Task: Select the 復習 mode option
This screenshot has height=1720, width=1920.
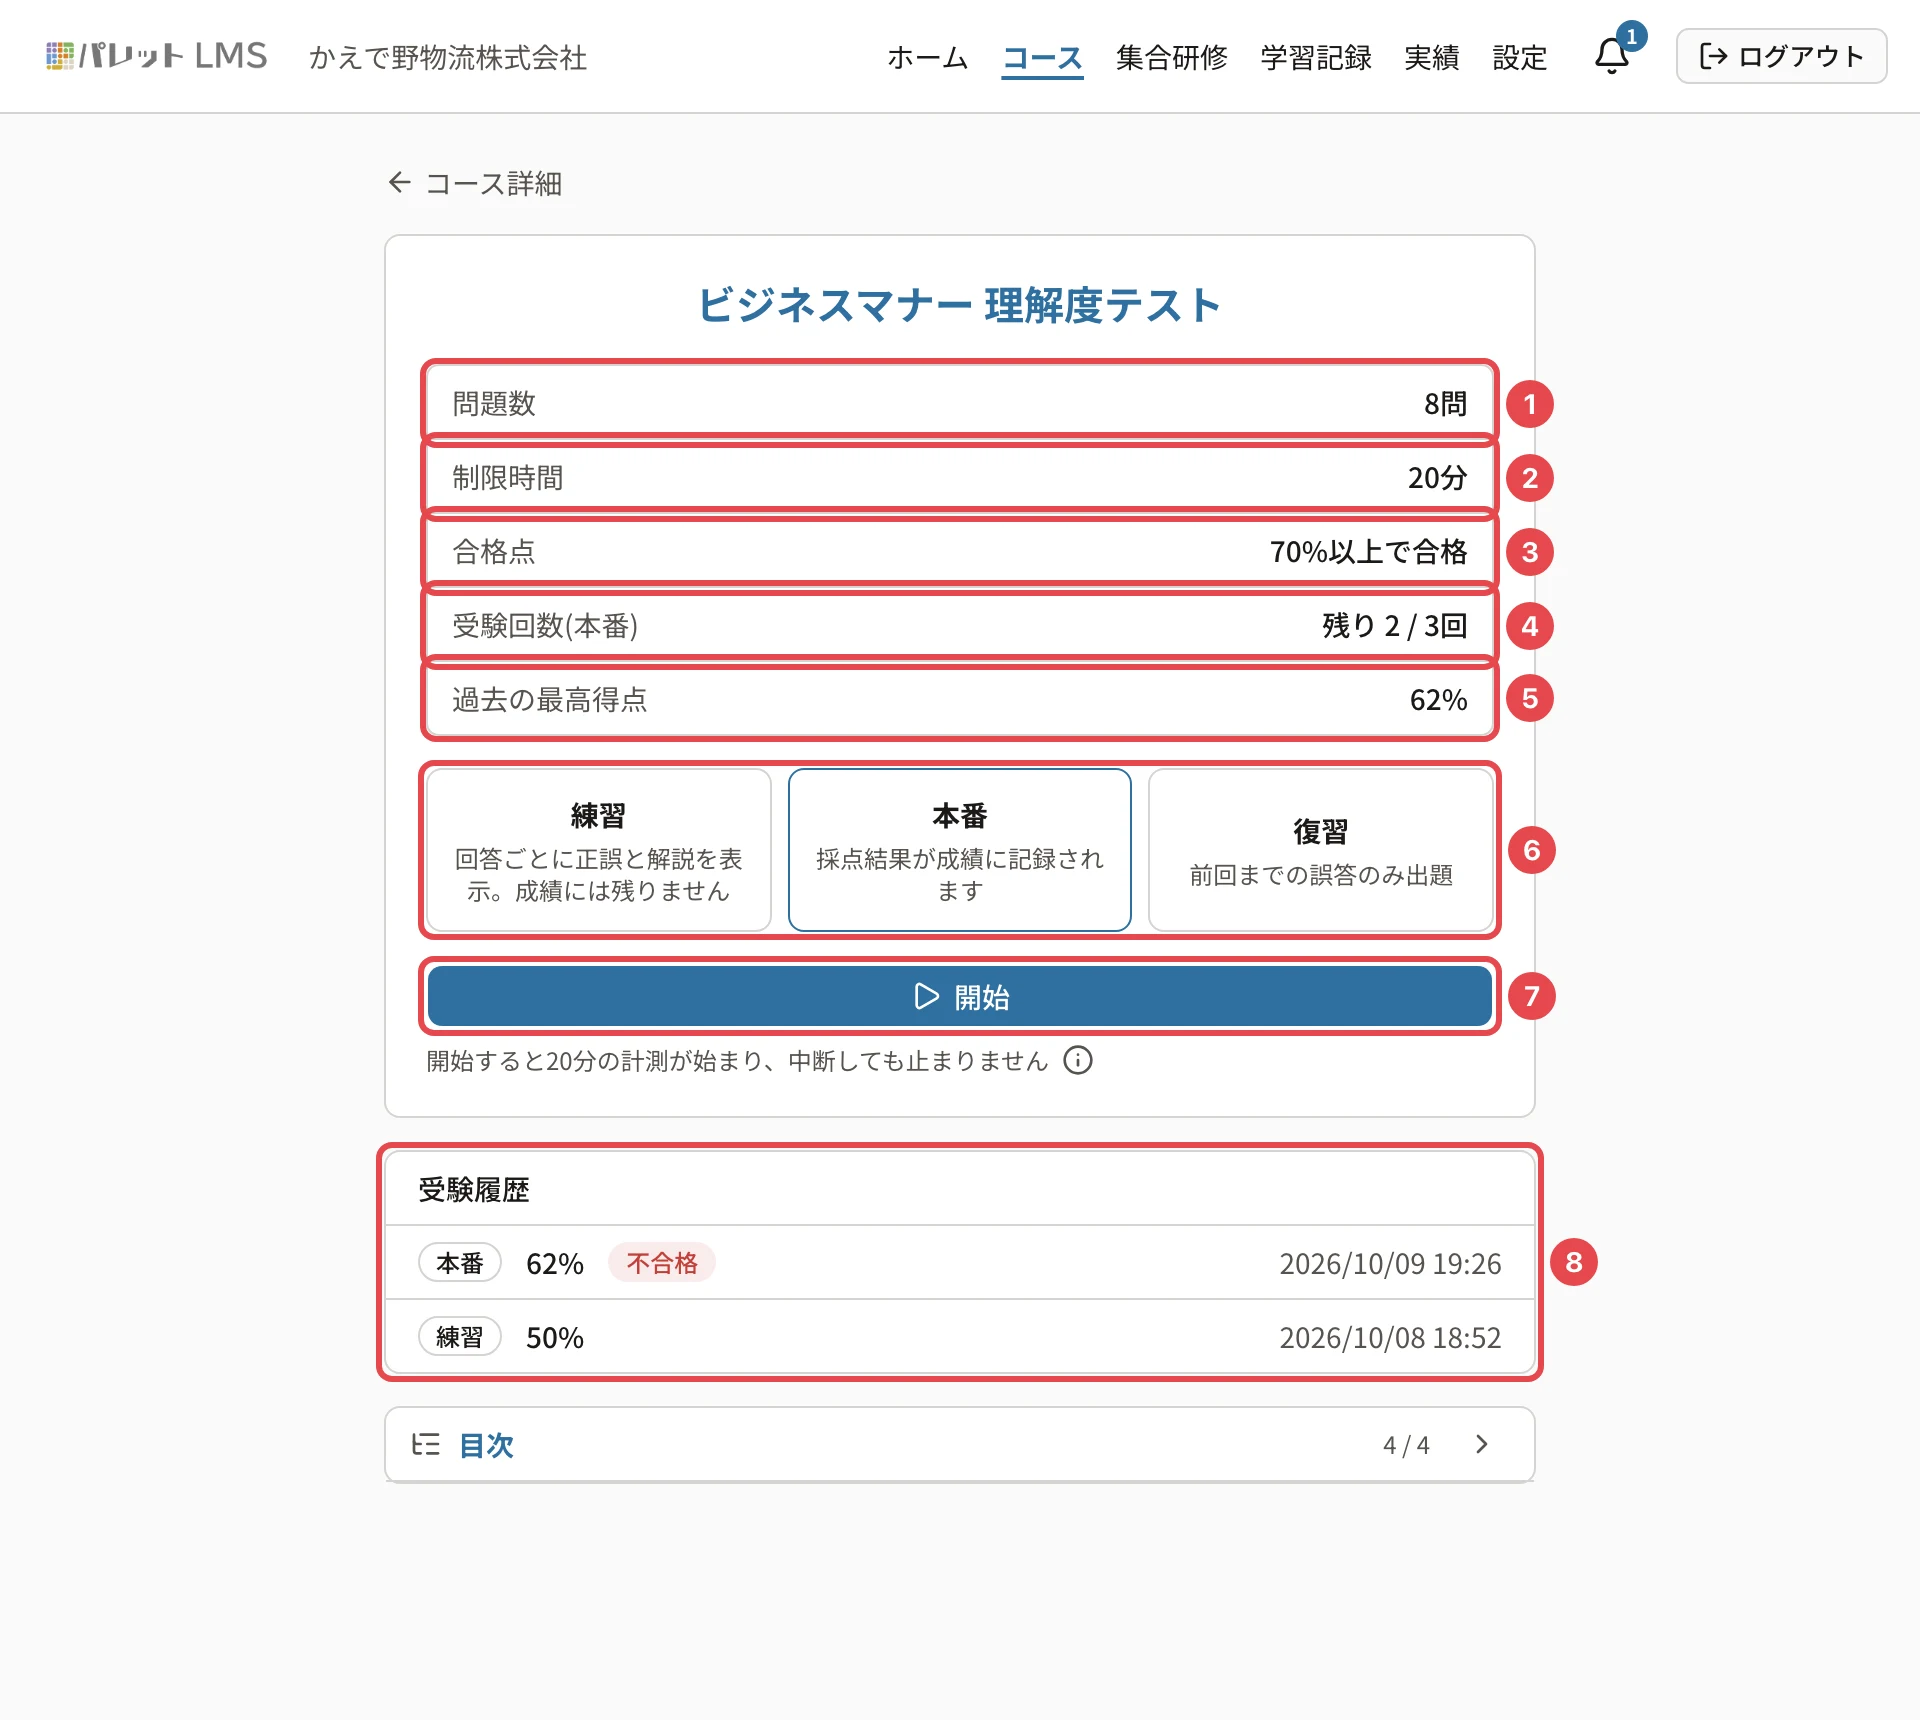Action: pos(1320,850)
